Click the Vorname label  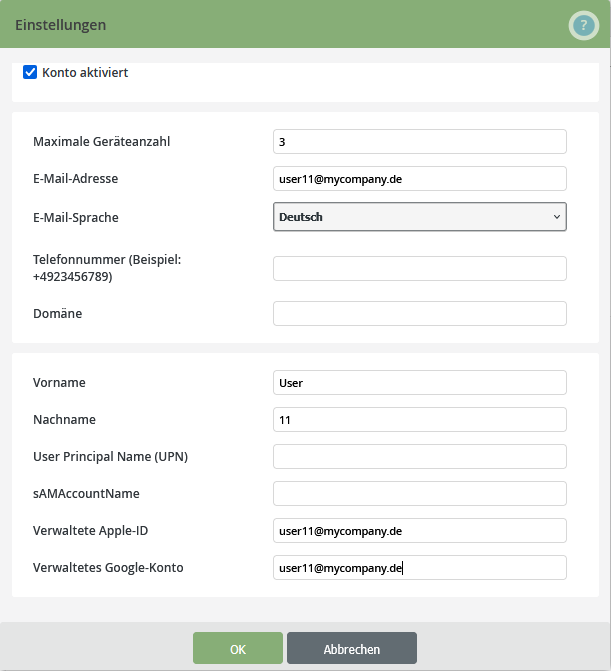coord(59,383)
